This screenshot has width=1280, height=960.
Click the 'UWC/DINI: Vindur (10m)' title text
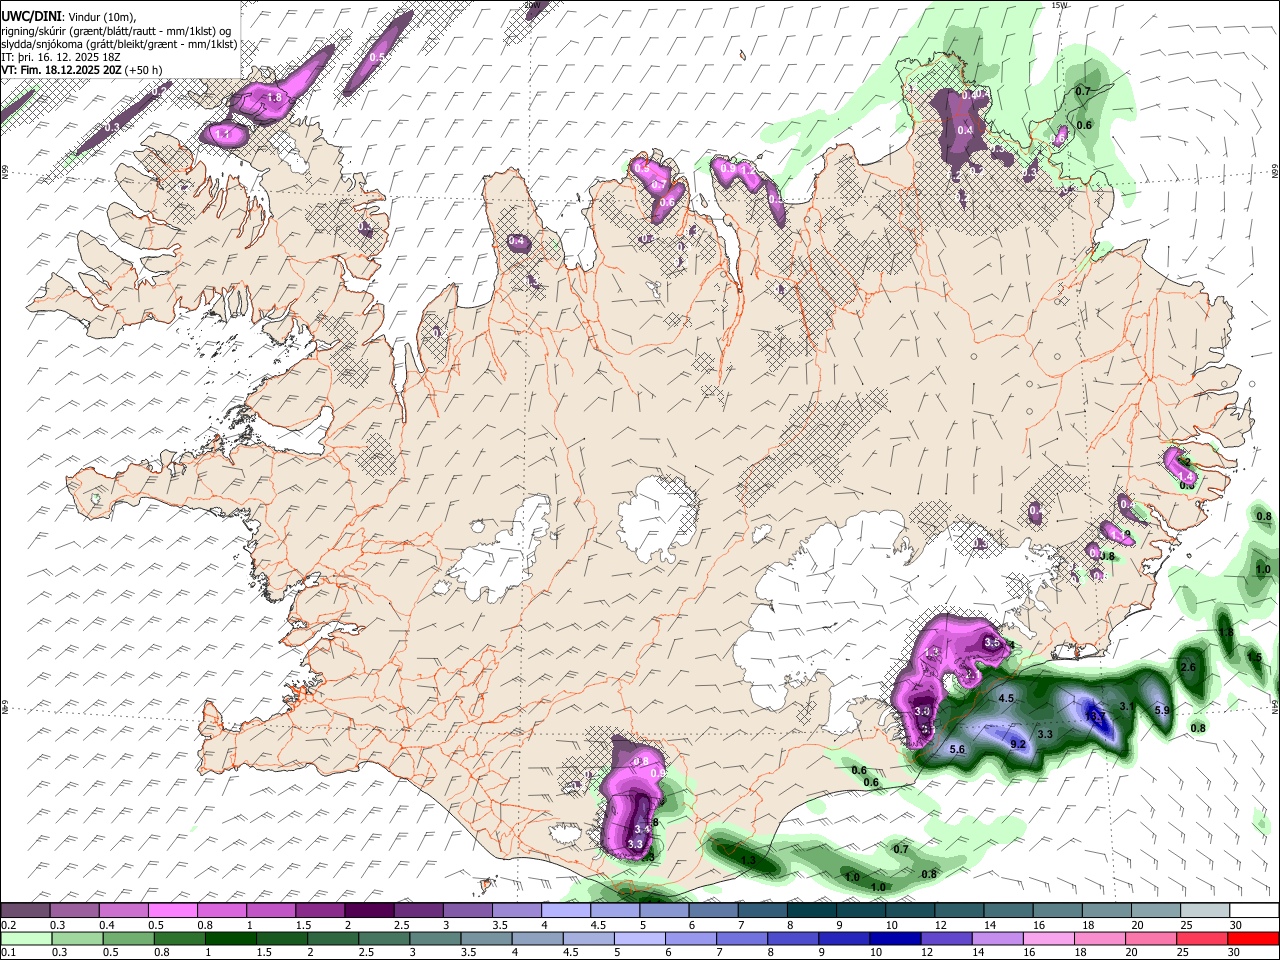(68, 16)
